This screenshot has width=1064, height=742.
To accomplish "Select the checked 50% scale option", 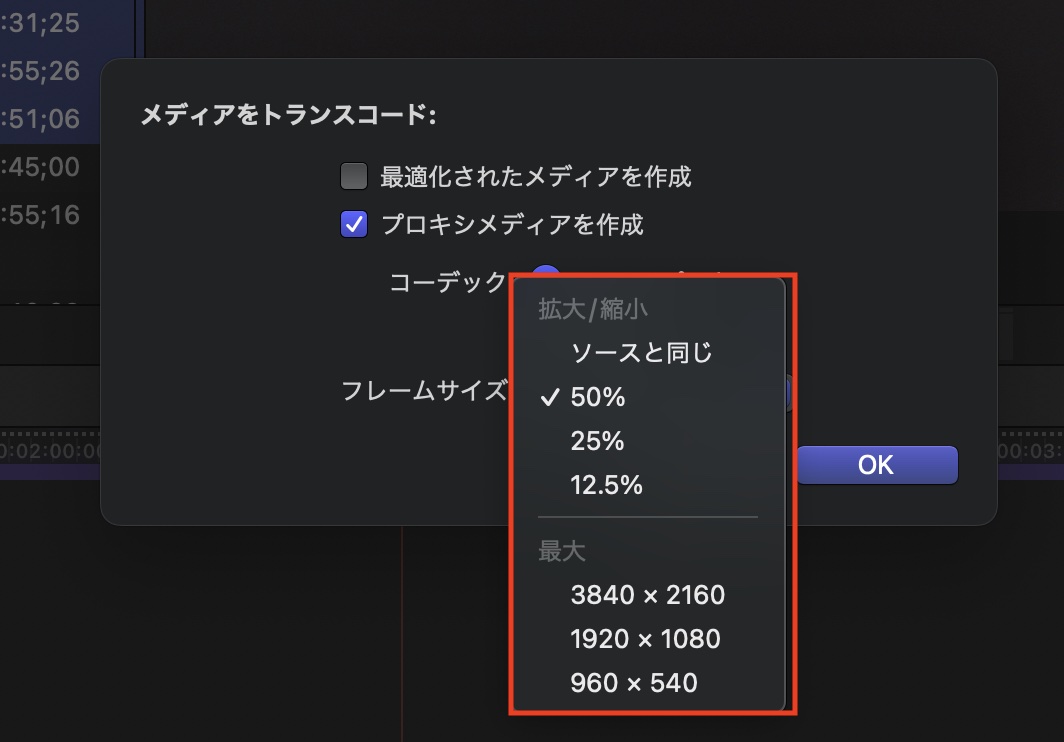I will click(x=598, y=397).
